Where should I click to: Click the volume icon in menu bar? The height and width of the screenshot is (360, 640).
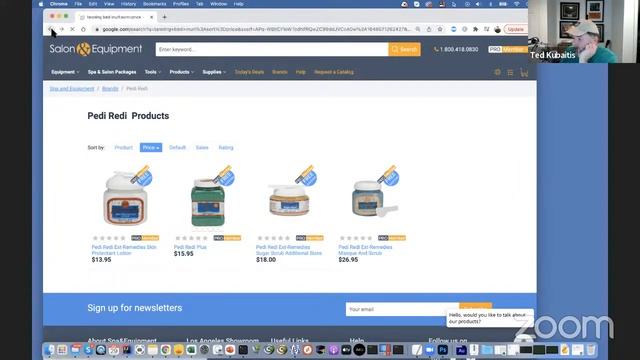[x=478, y=4]
